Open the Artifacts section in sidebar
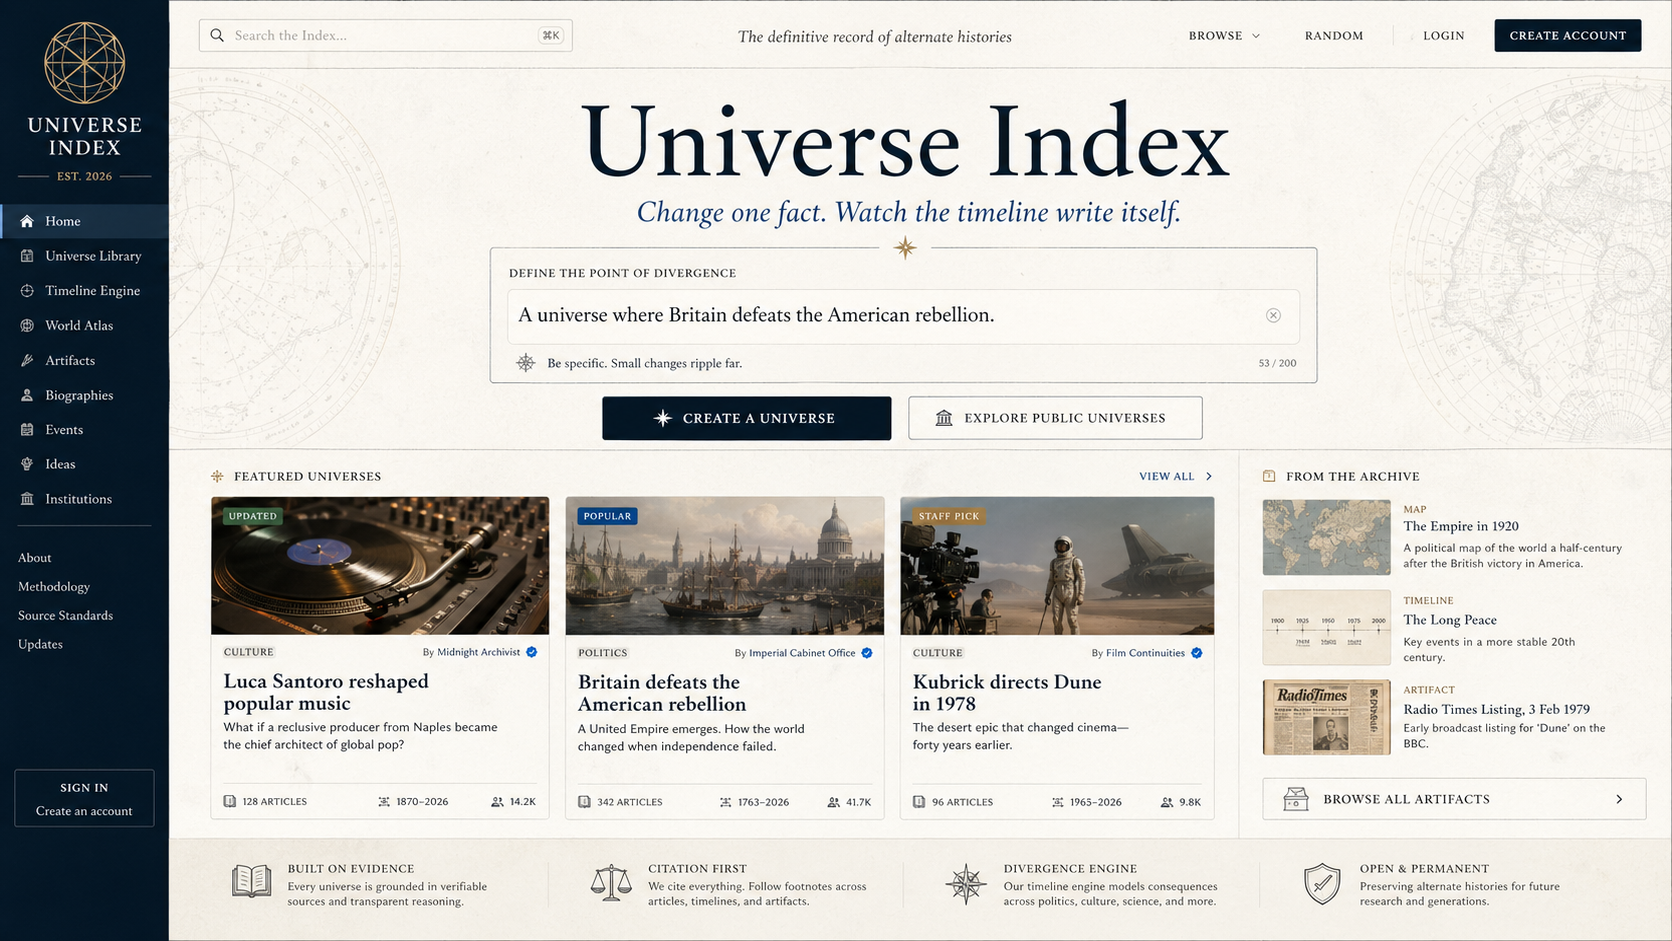 (x=69, y=361)
